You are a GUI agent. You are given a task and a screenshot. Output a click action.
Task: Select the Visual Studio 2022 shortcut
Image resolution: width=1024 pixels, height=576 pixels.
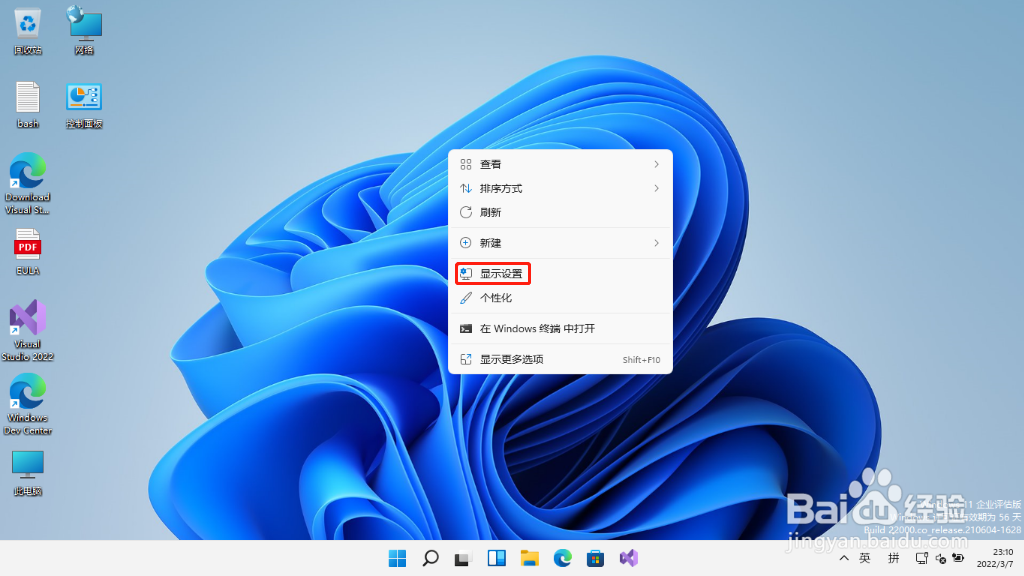tap(27, 330)
